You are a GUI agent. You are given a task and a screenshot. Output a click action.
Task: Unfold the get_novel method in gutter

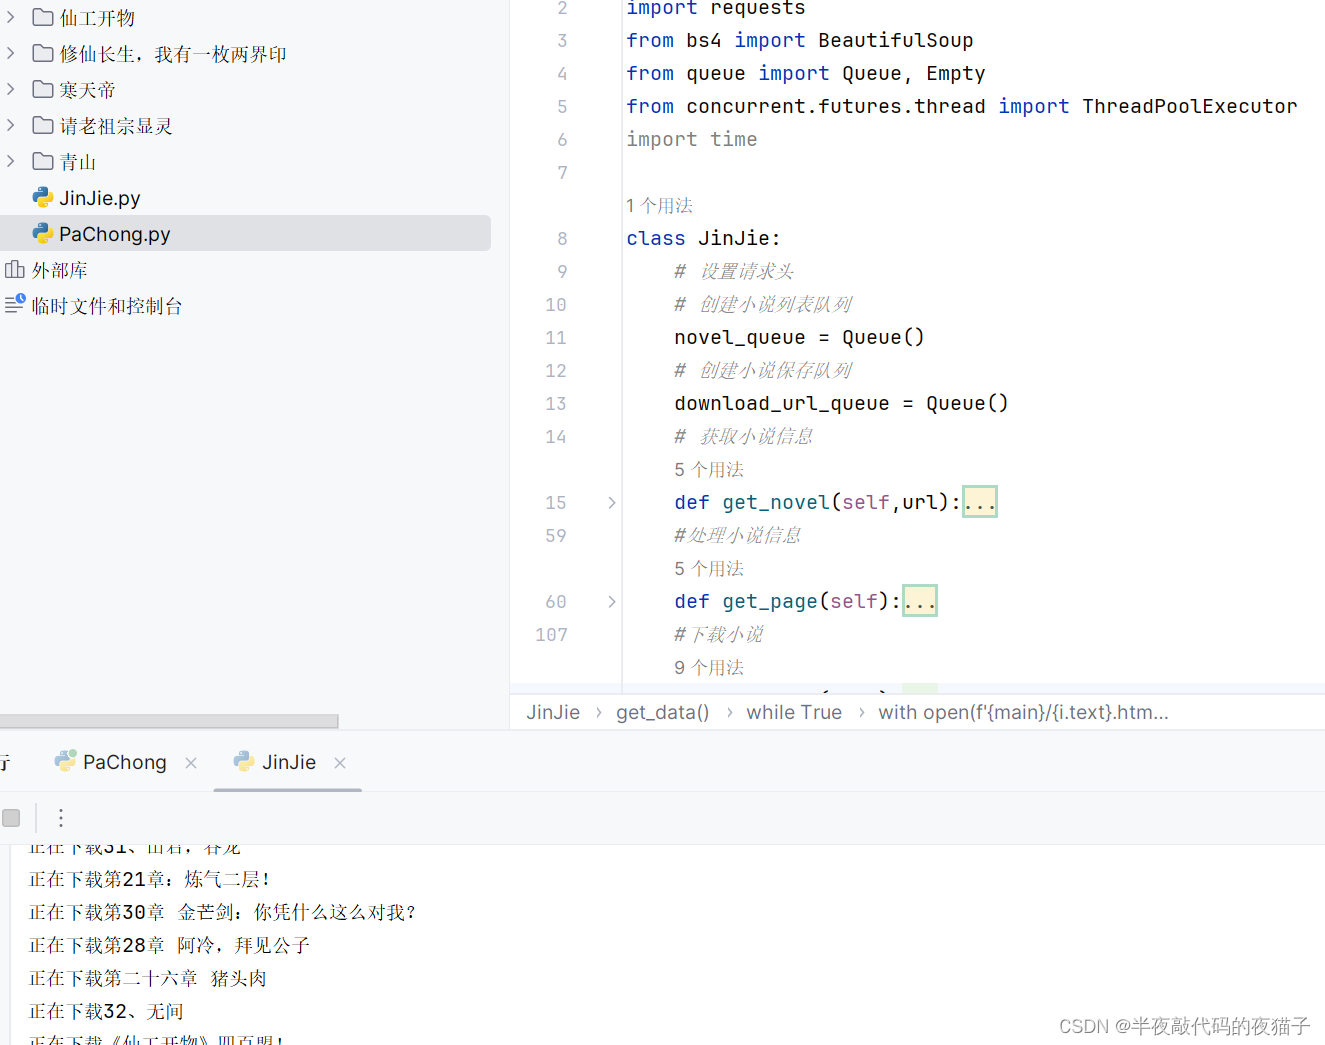tap(612, 502)
